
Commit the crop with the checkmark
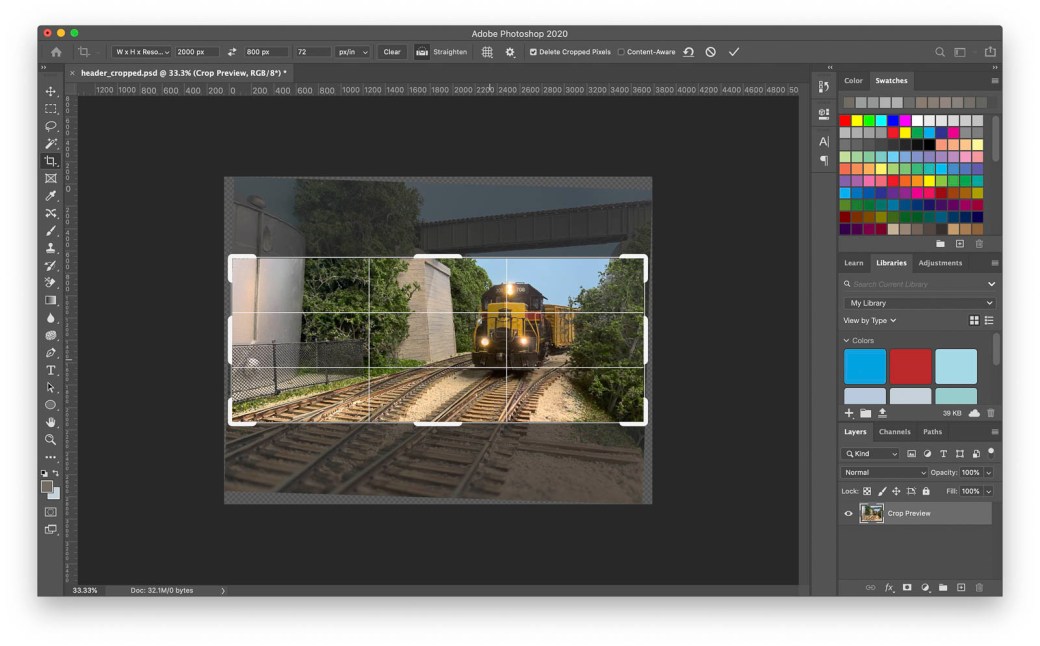(x=734, y=52)
